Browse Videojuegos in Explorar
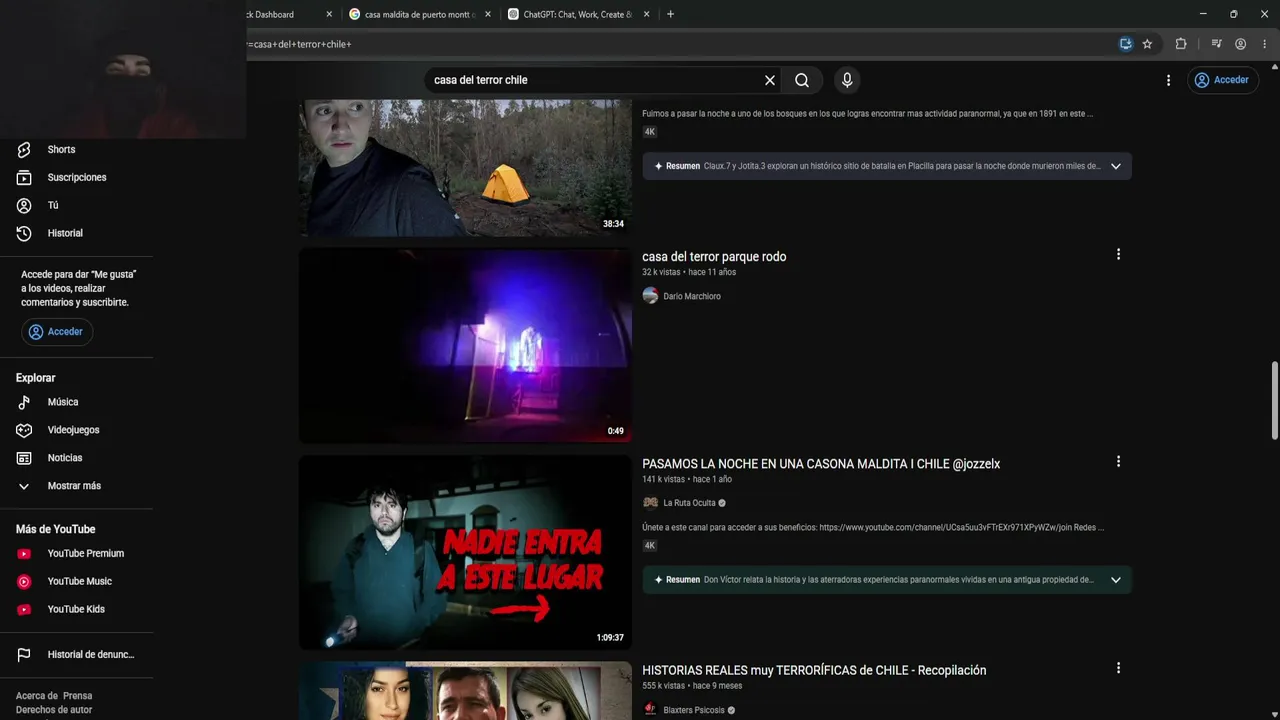 click(73, 430)
